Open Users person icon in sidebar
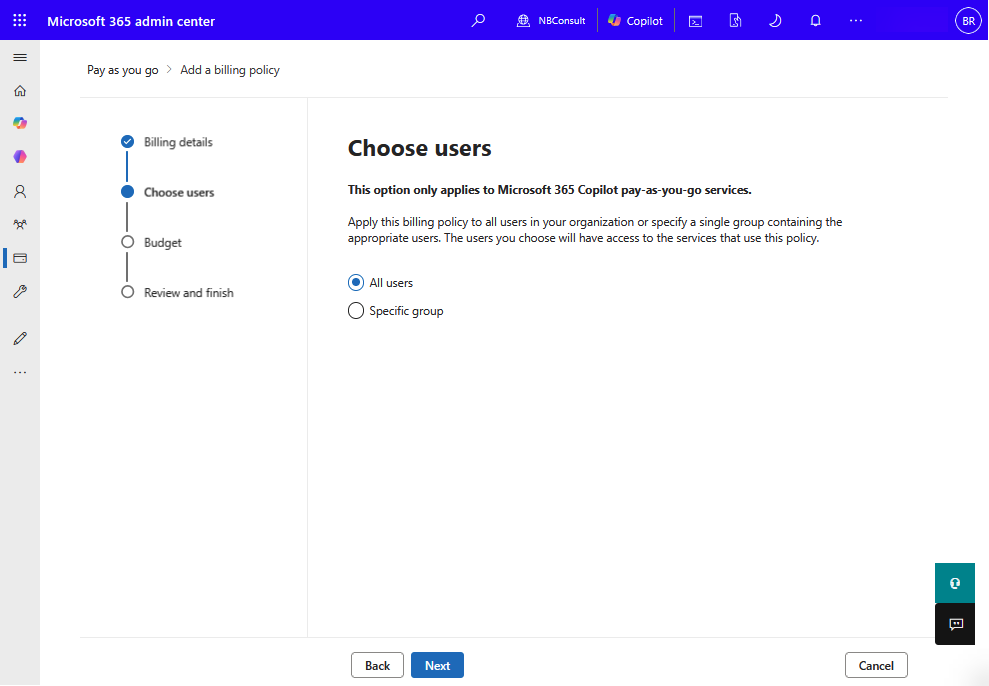Screen dimensions: 989x686 [20, 191]
